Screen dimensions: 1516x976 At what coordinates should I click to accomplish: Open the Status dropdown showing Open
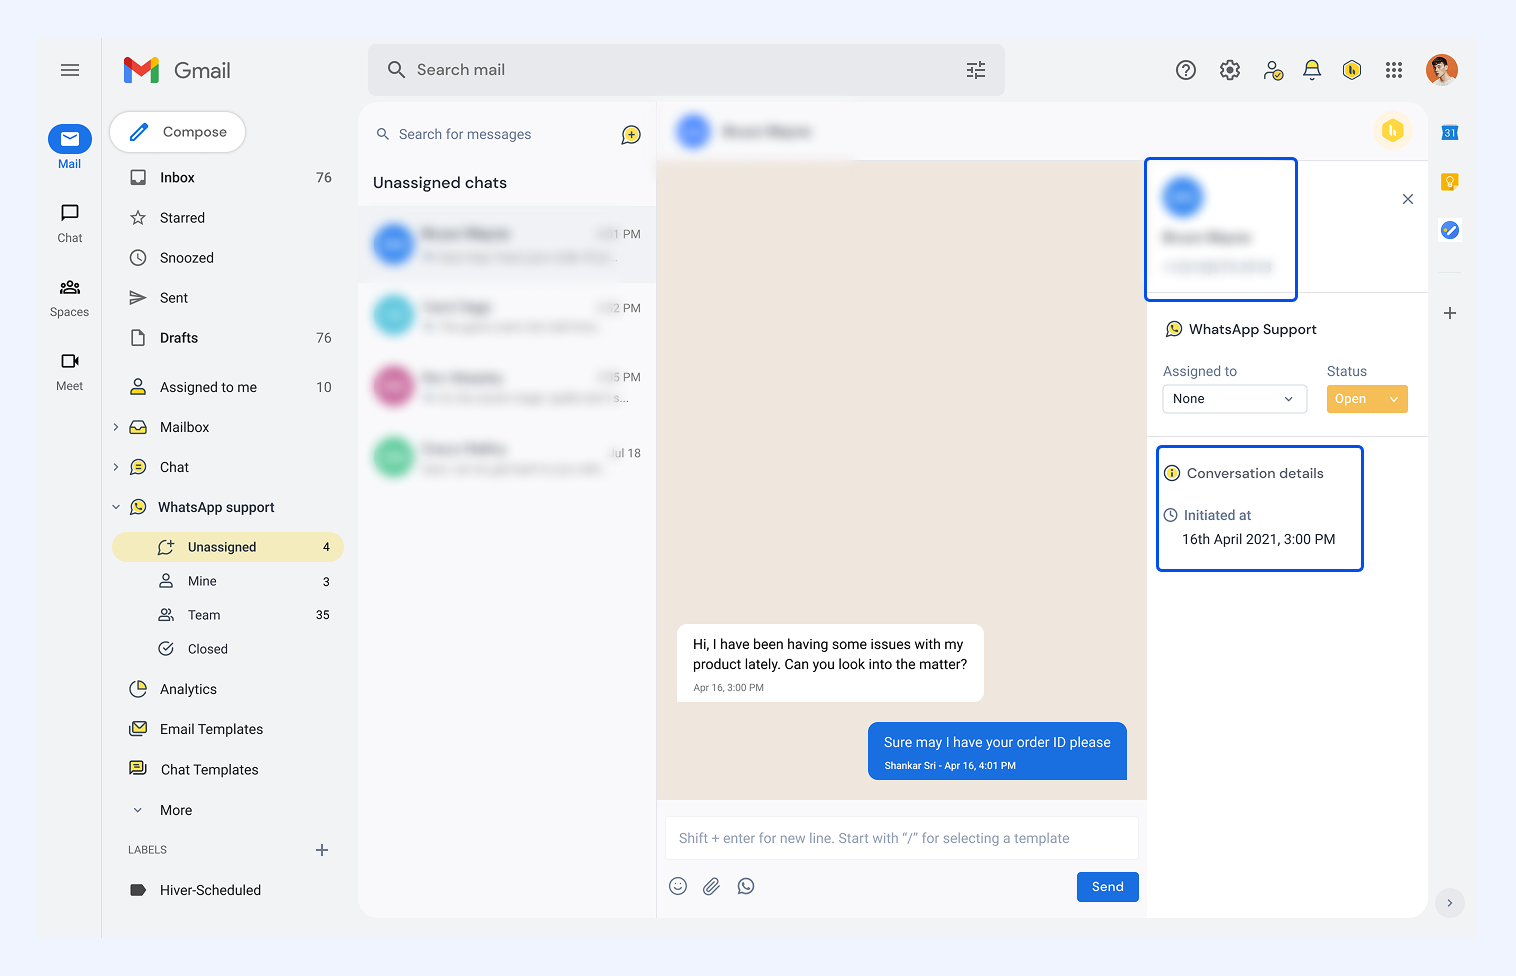point(1367,399)
